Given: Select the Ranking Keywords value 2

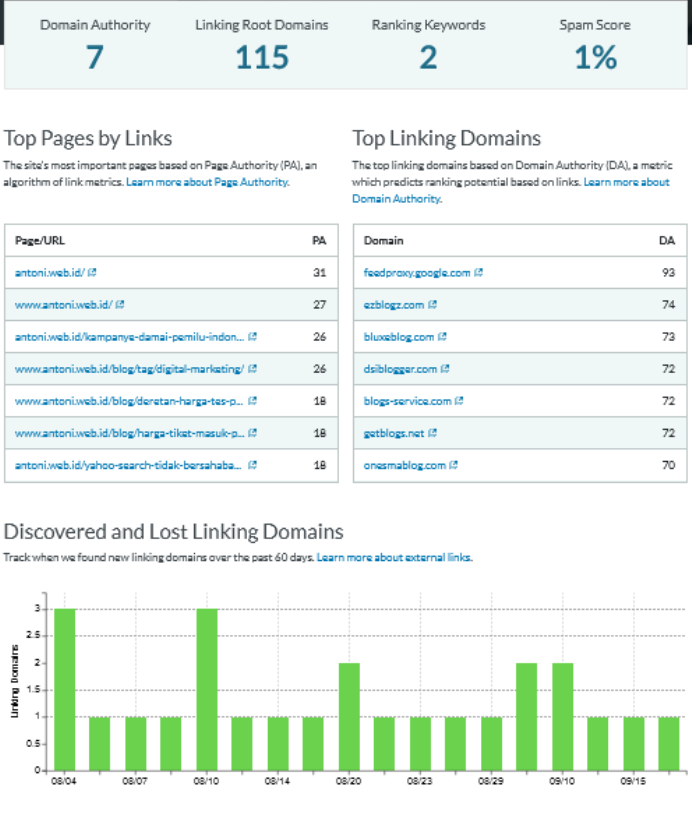Looking at the screenshot, I should (428, 58).
